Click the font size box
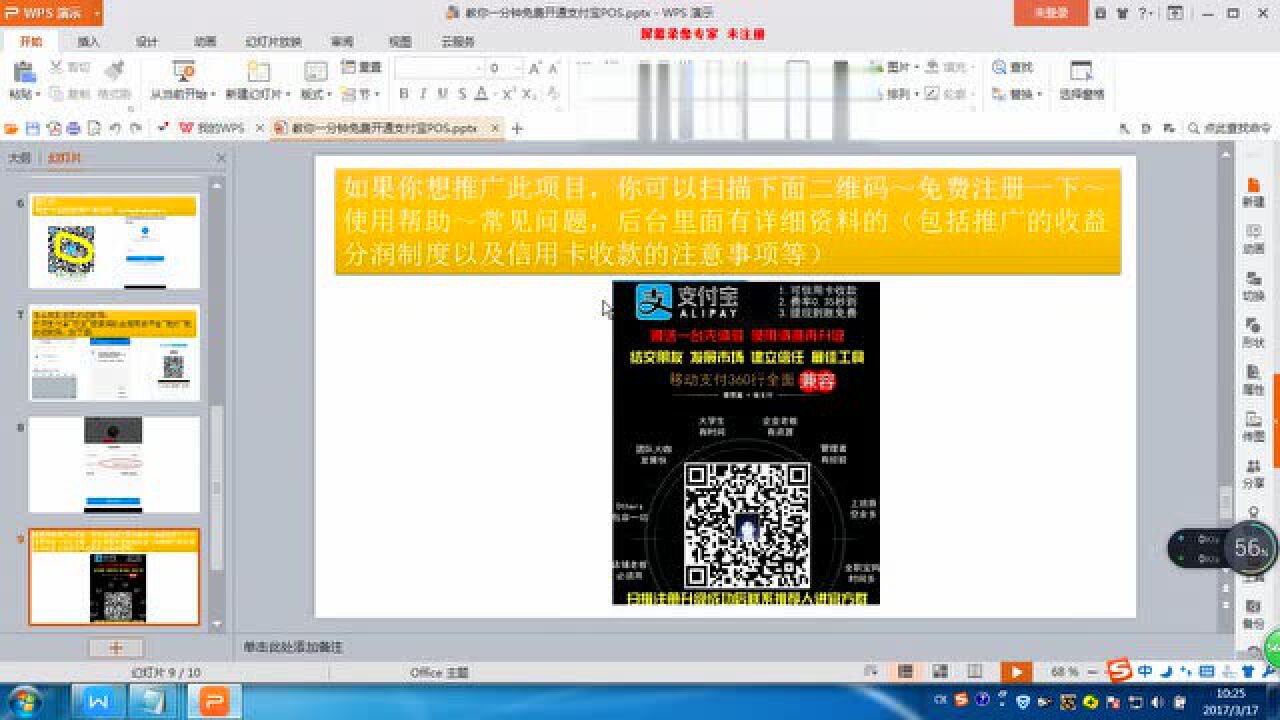 point(503,68)
